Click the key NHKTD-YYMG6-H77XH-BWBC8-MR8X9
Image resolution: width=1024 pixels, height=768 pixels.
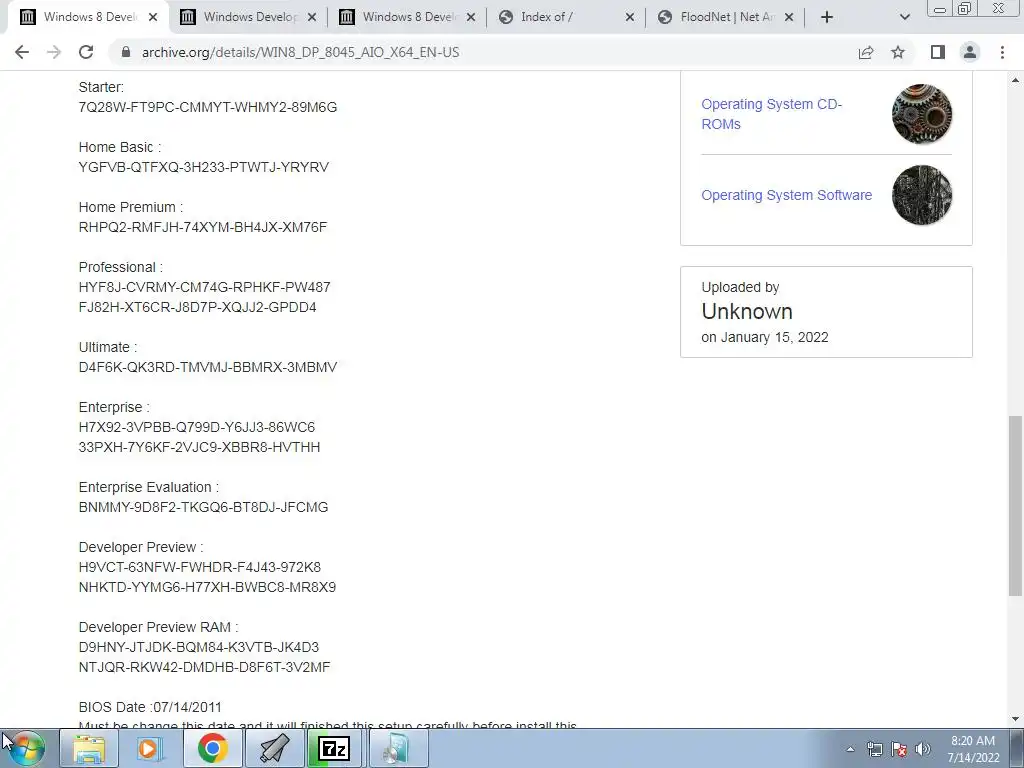(207, 587)
